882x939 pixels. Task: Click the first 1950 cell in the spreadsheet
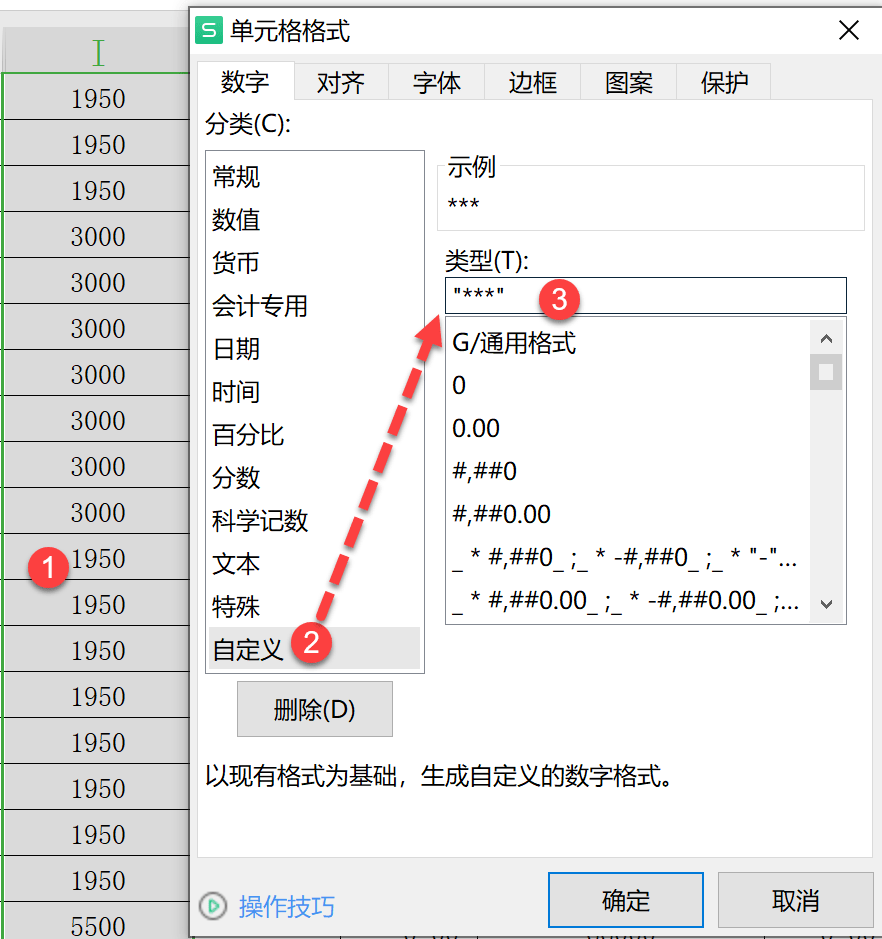tap(98, 98)
